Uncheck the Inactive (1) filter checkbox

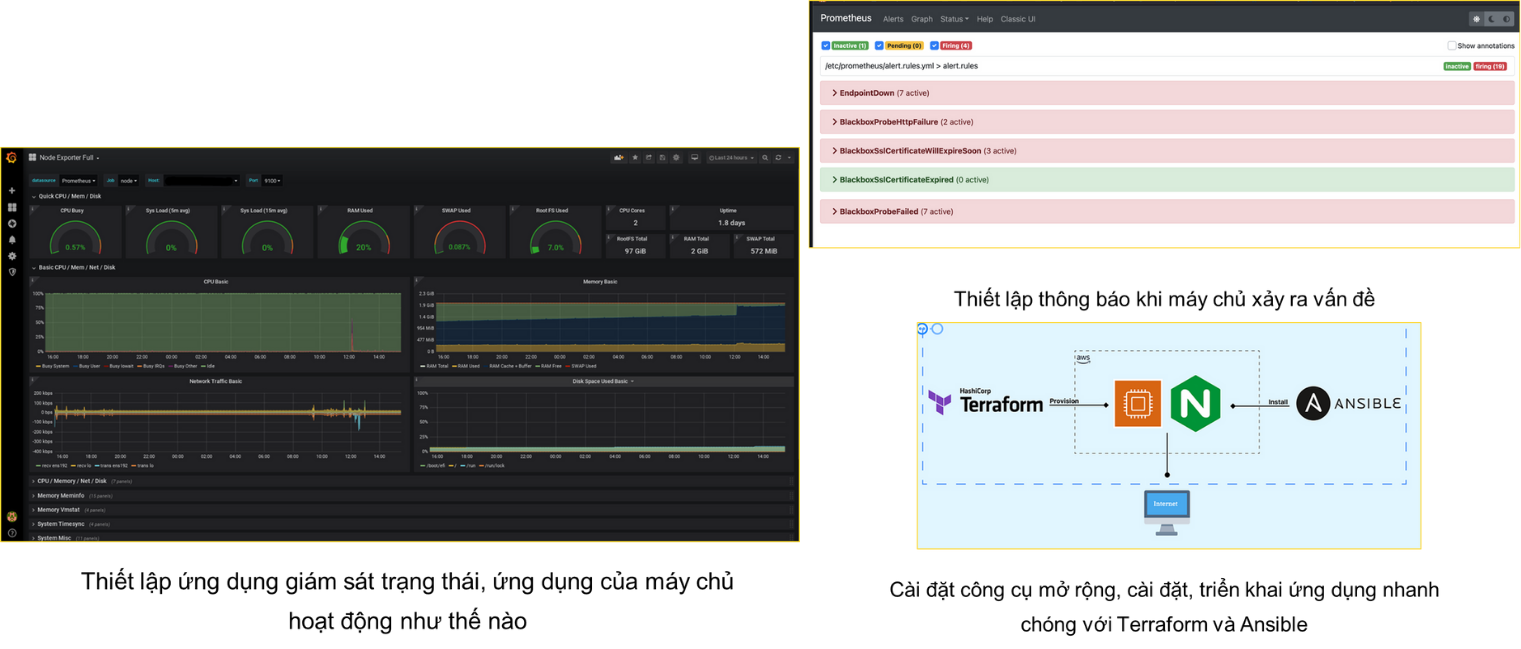point(826,46)
